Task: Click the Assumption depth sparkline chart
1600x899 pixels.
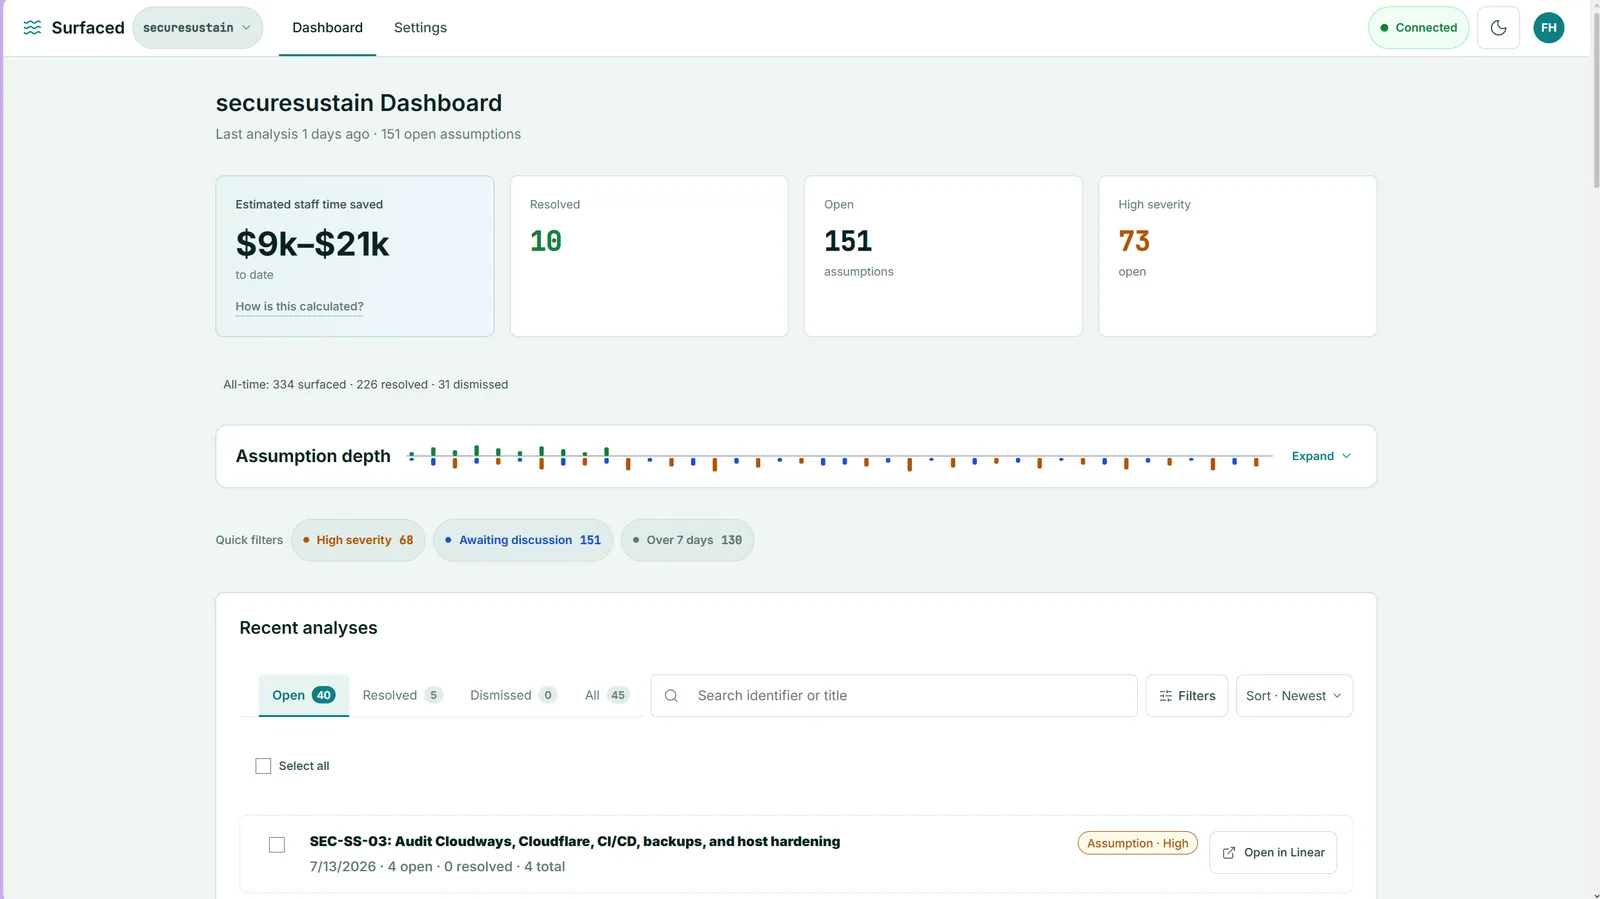Action: (x=840, y=457)
